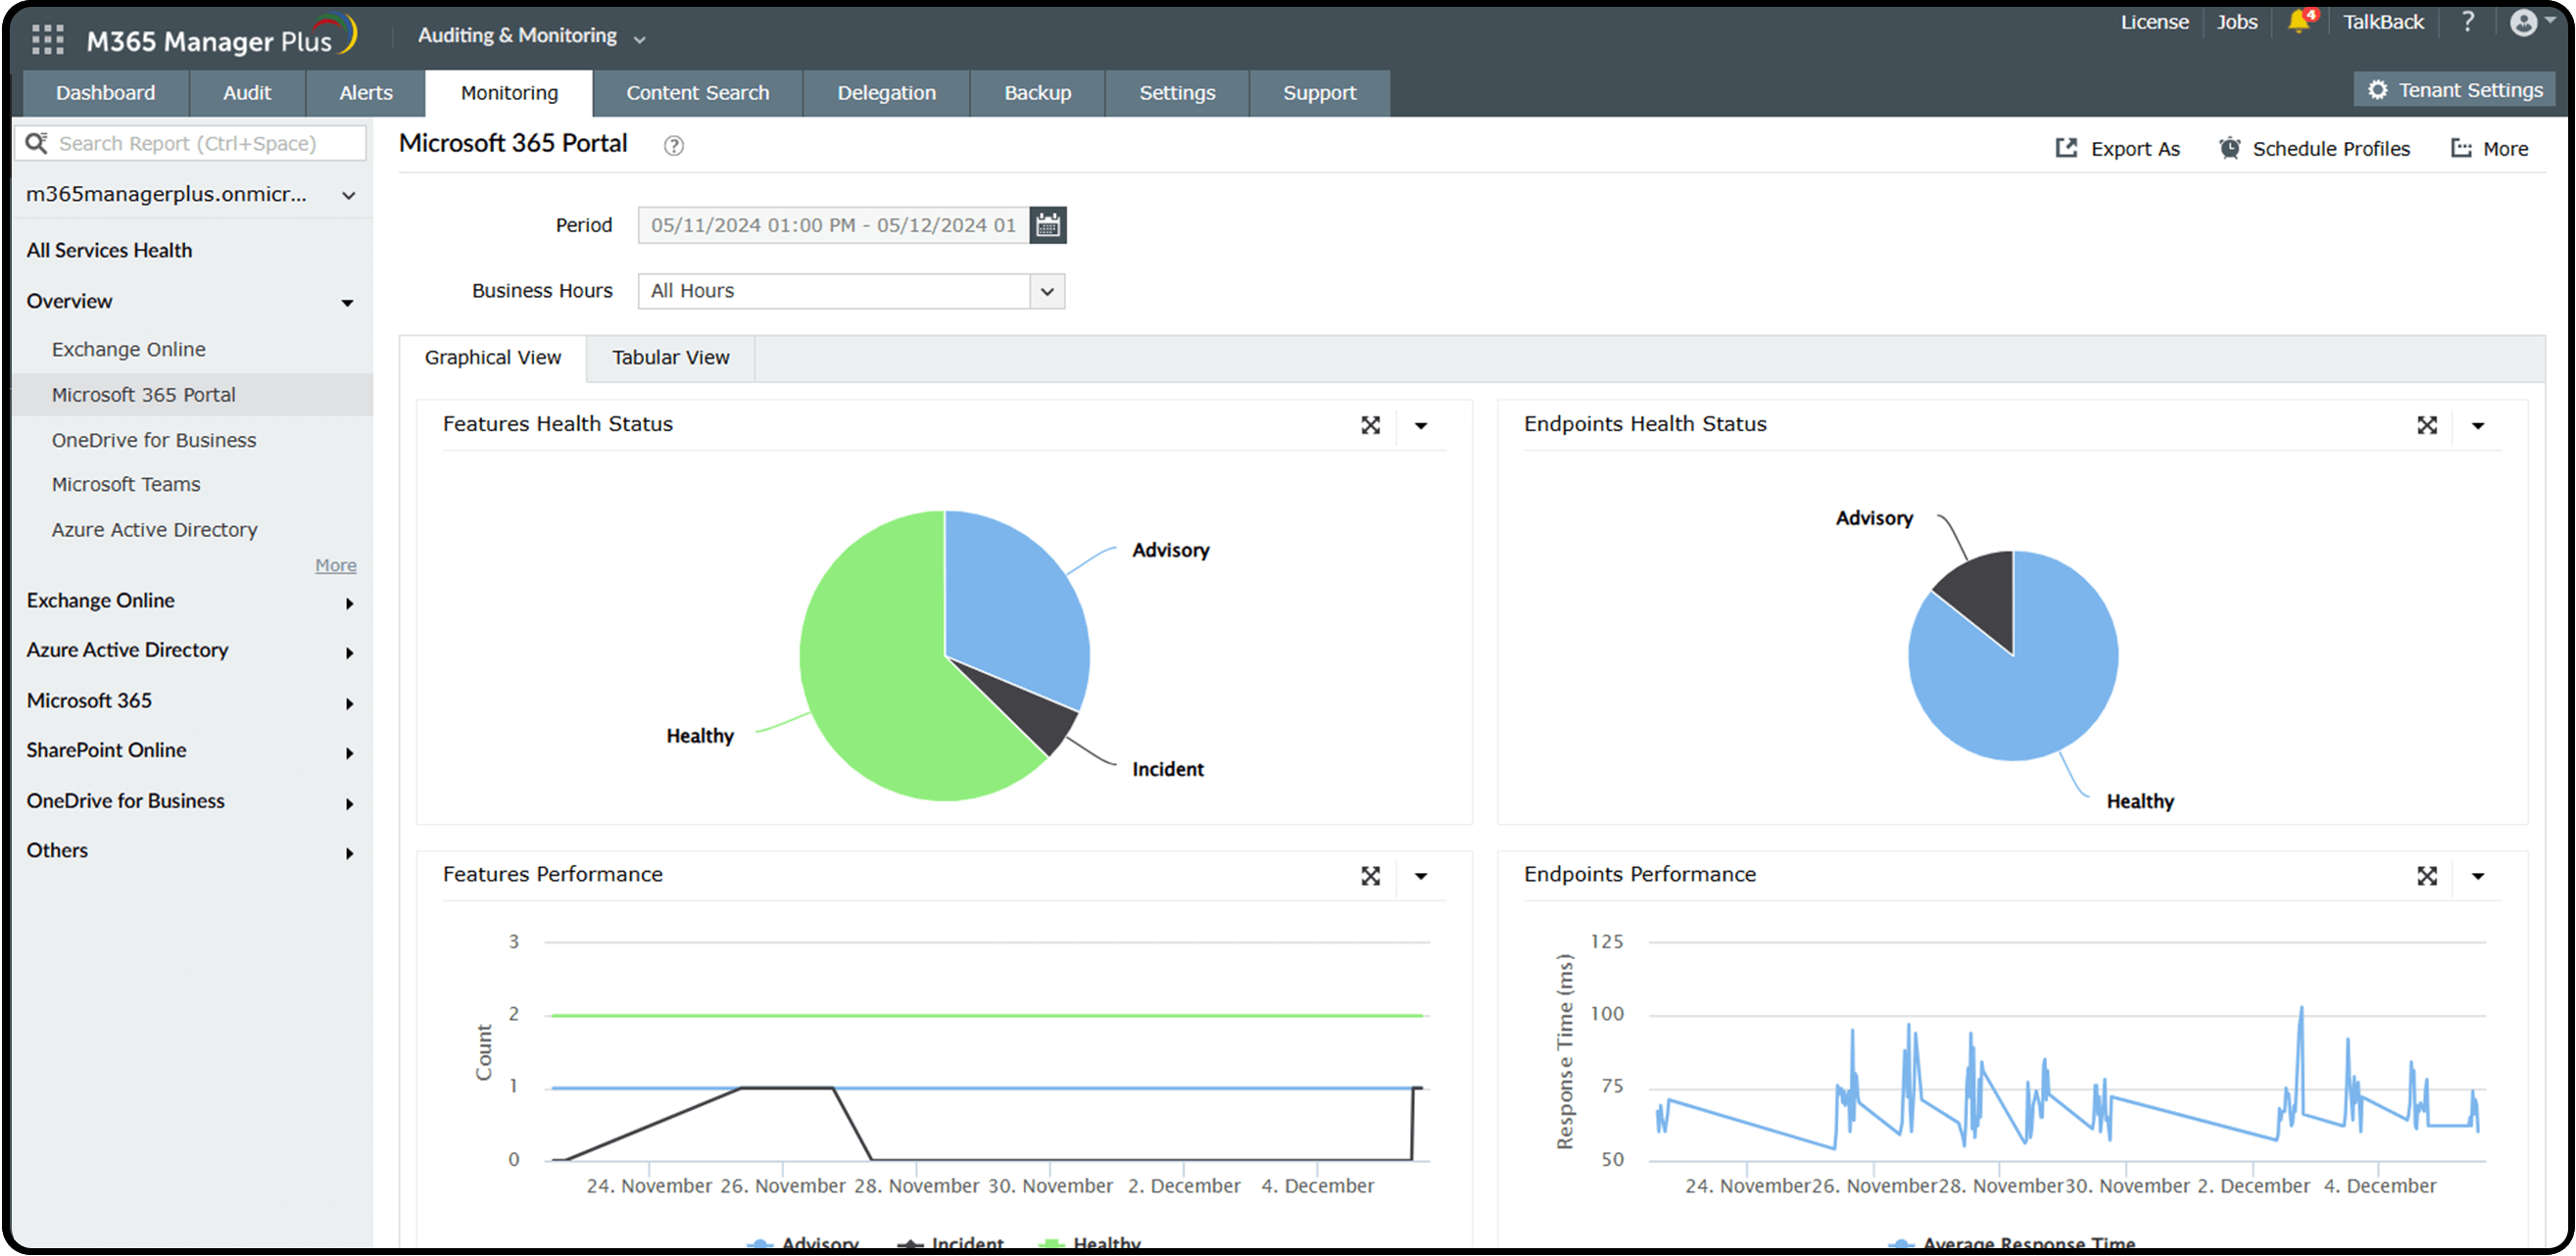Click the help icon beside Microsoft 365 Portal

(x=674, y=146)
